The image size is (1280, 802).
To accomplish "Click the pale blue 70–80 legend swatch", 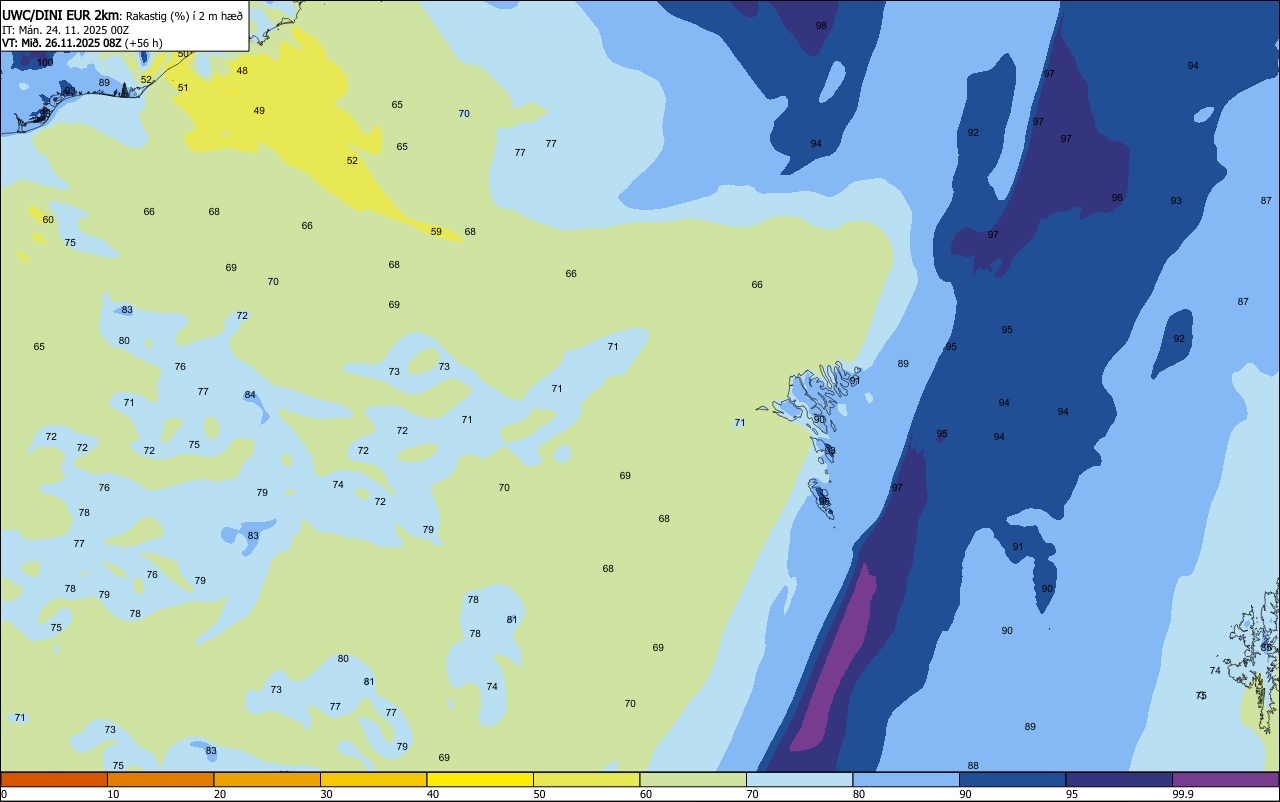I will pos(799,779).
